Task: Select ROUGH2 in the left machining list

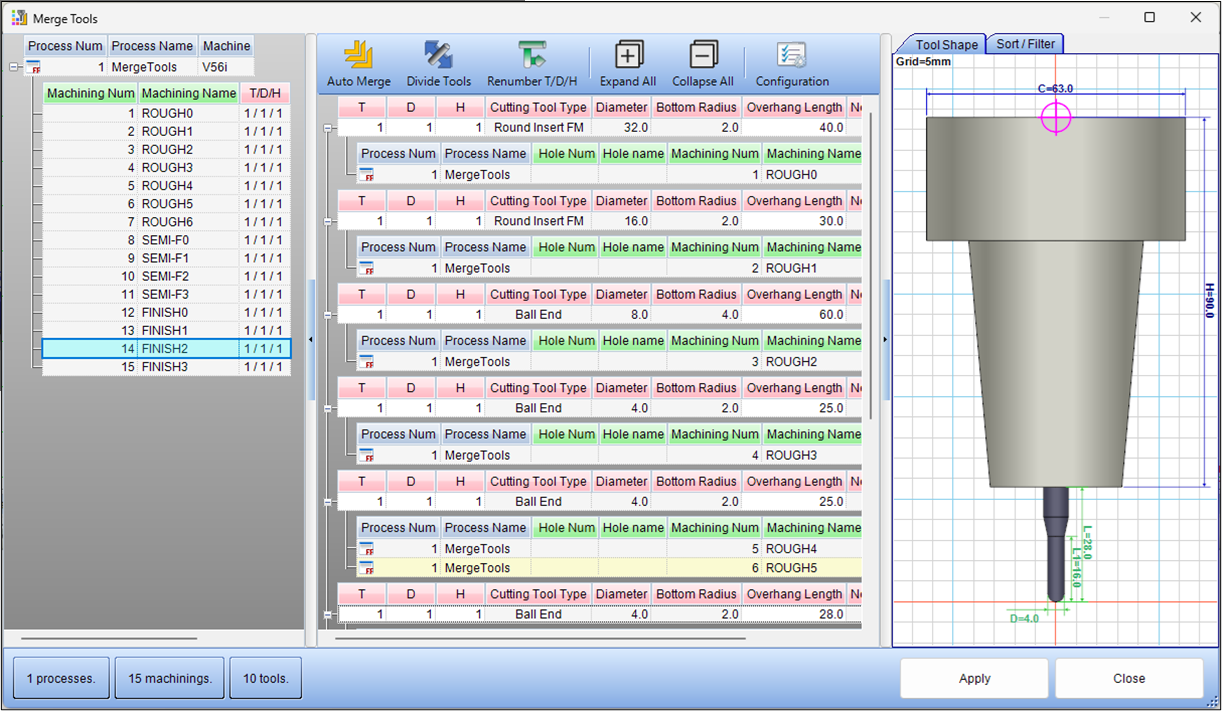Action: point(166,149)
